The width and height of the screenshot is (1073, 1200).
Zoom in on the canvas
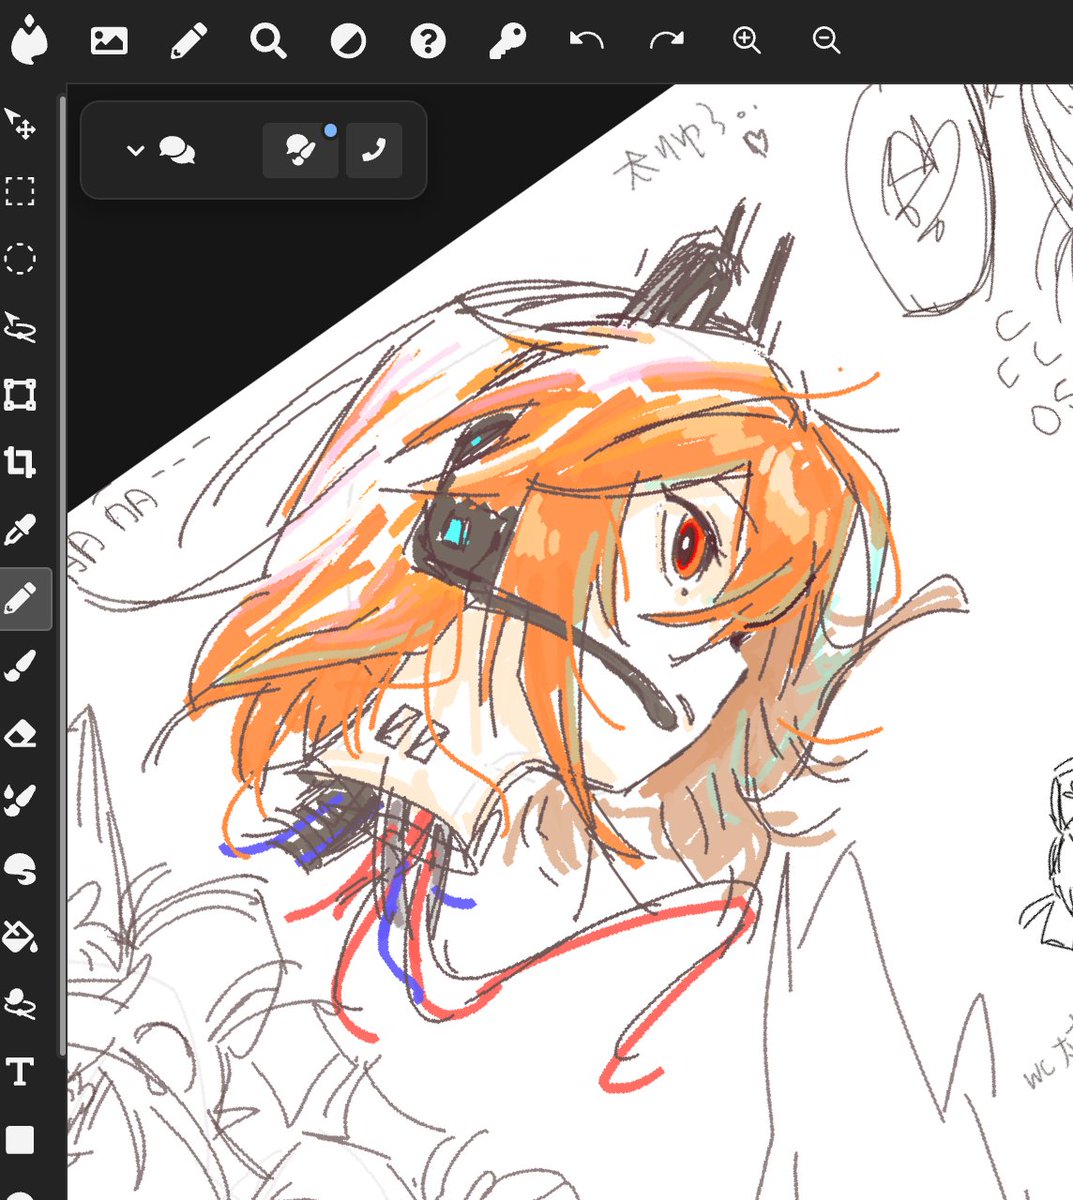click(x=747, y=41)
